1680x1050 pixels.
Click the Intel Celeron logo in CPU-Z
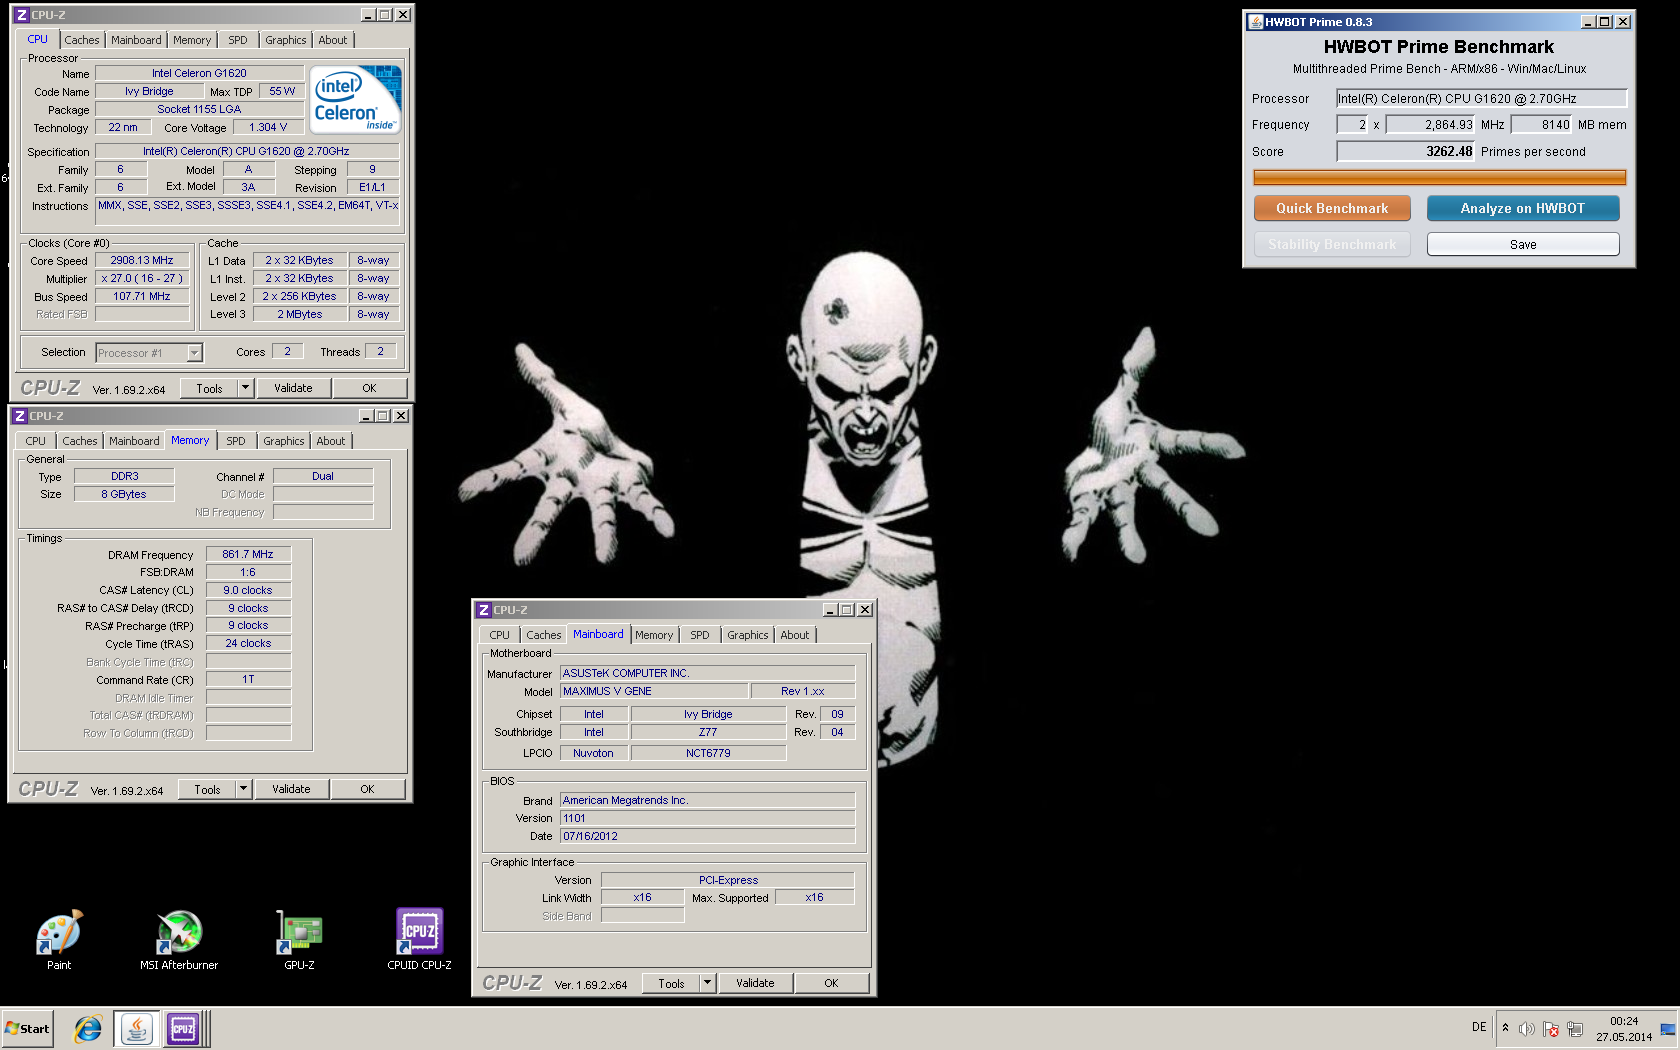click(x=355, y=100)
